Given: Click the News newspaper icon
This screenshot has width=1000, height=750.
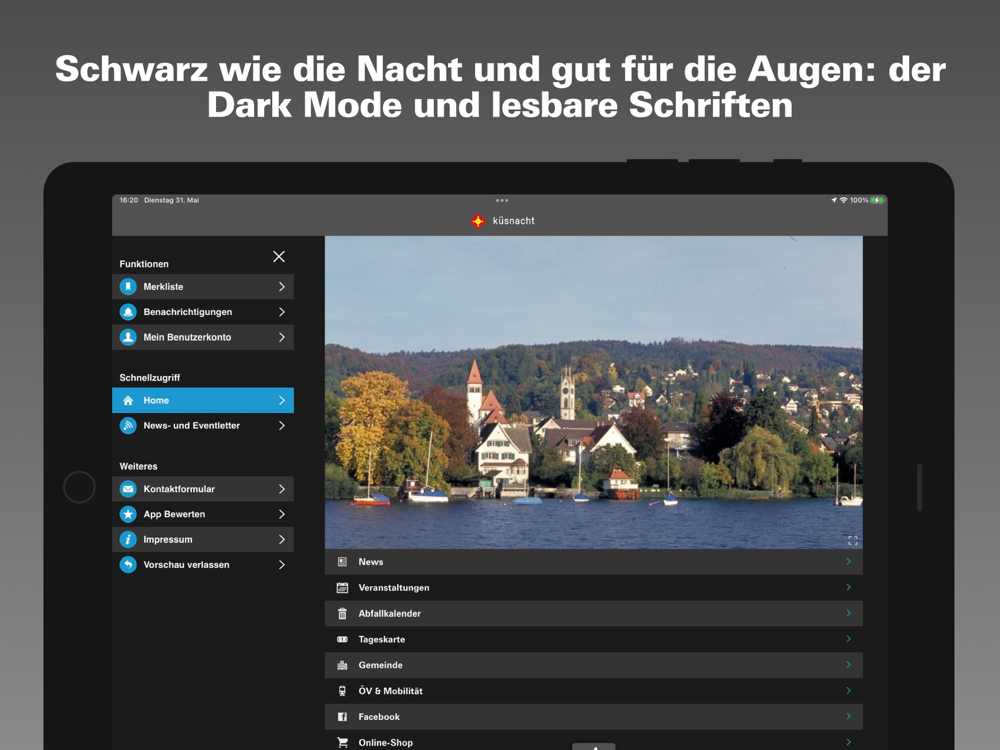Looking at the screenshot, I should coord(342,562).
